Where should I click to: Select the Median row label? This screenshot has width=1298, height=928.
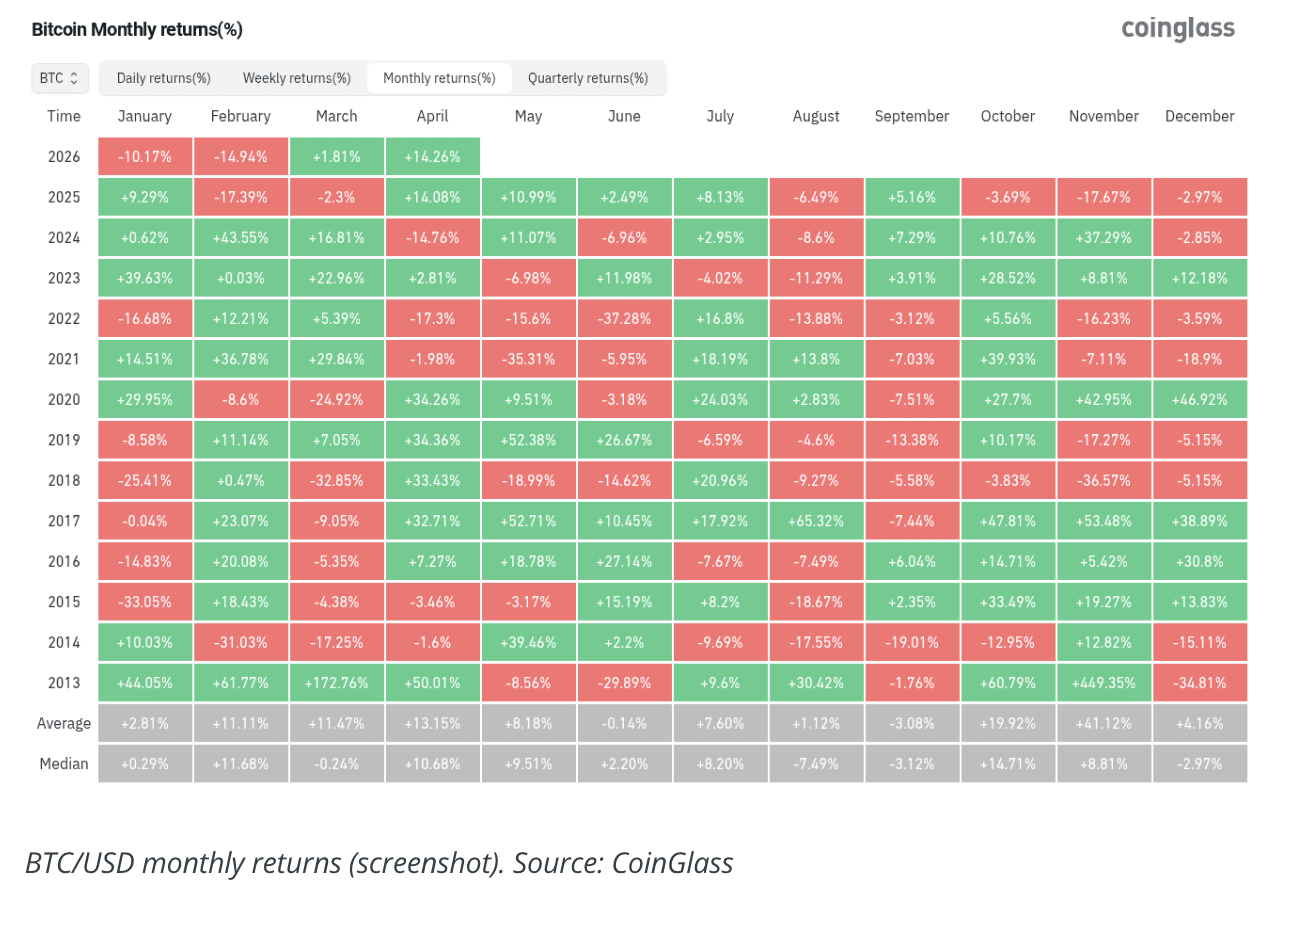tap(64, 764)
